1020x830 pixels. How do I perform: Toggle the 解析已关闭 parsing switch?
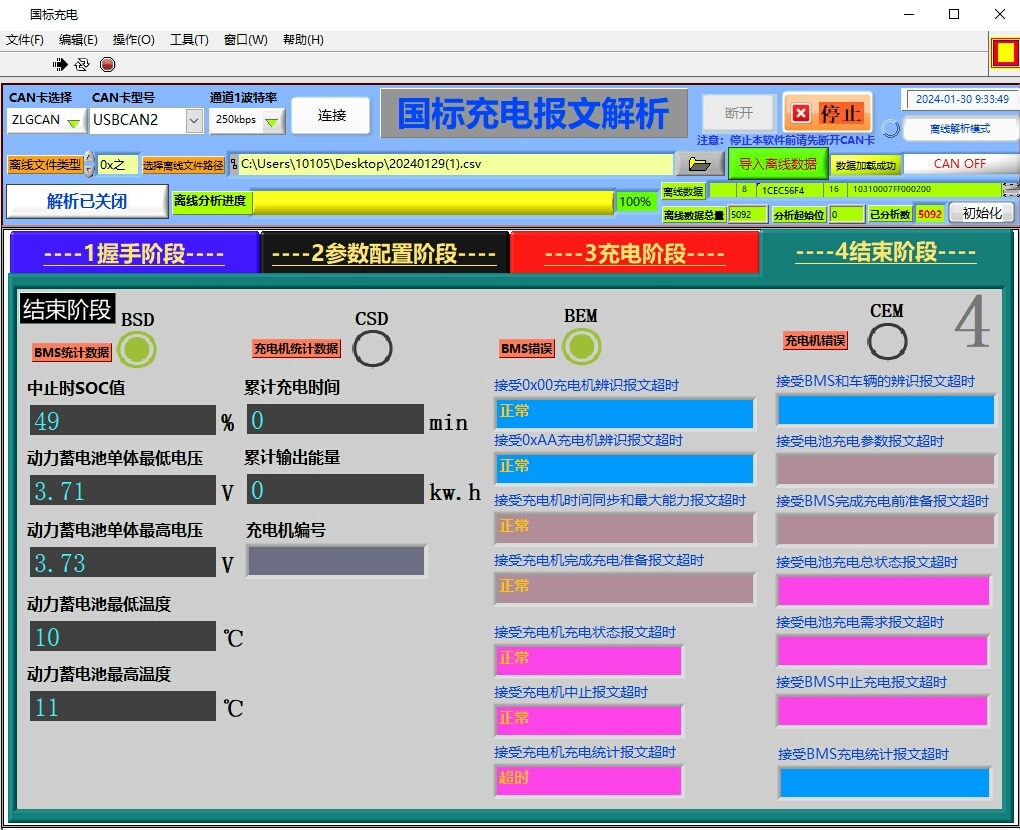[x=87, y=201]
